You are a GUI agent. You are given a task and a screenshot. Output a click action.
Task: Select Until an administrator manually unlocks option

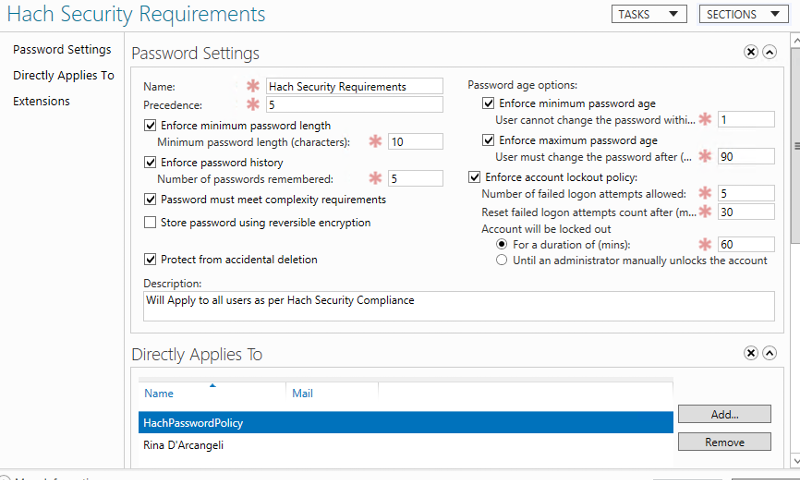point(502,260)
